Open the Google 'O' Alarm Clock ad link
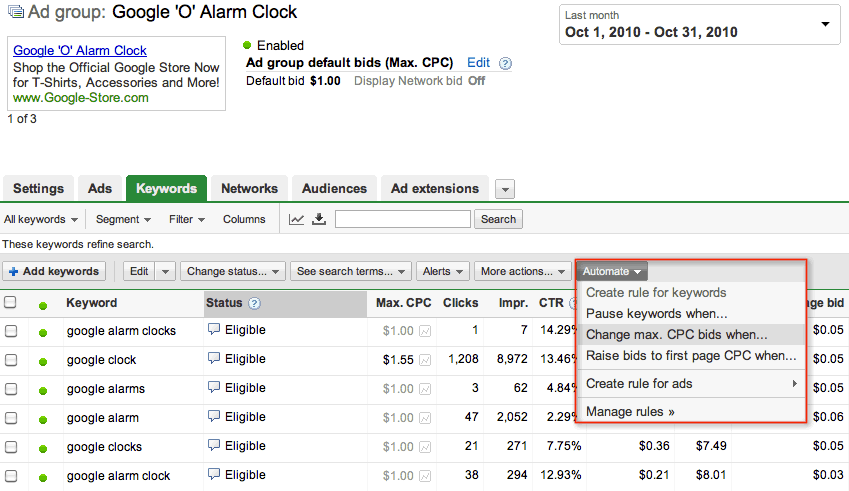The width and height of the screenshot is (849, 491). (x=80, y=50)
